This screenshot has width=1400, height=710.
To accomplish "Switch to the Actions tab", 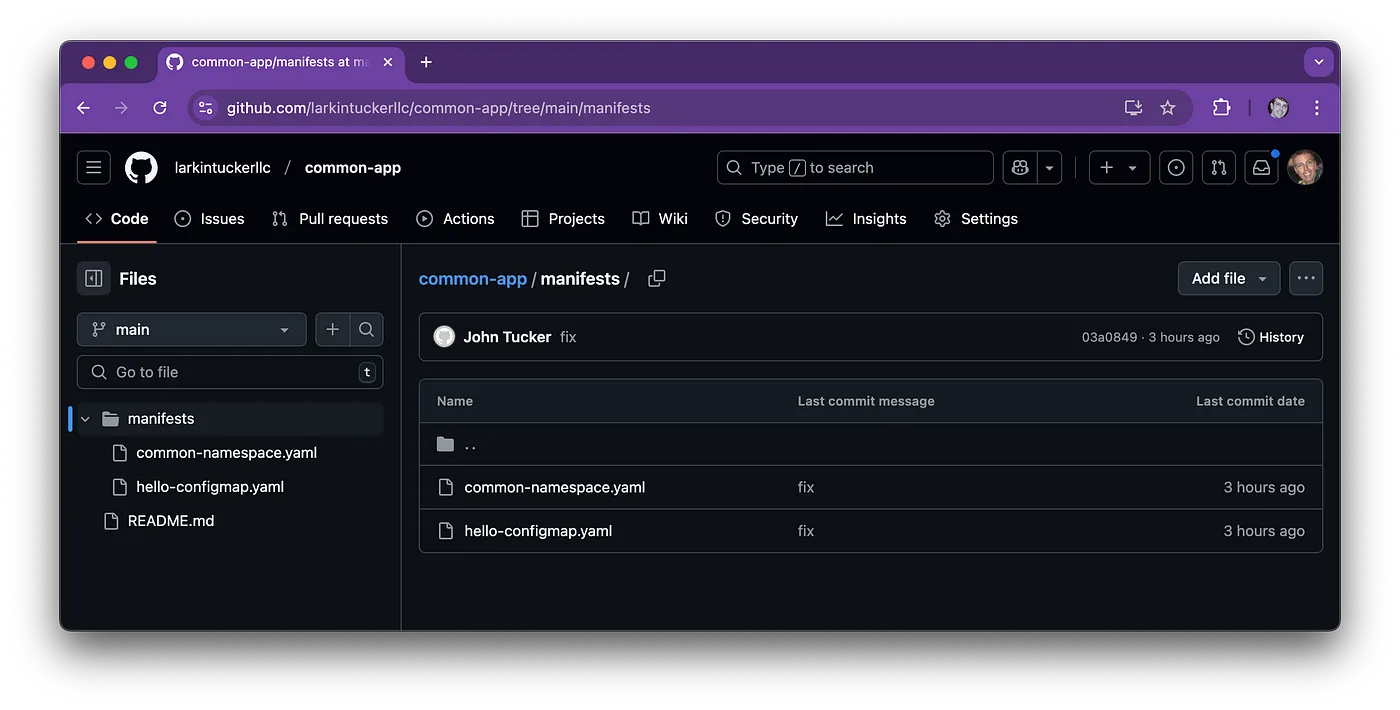I will (x=455, y=219).
